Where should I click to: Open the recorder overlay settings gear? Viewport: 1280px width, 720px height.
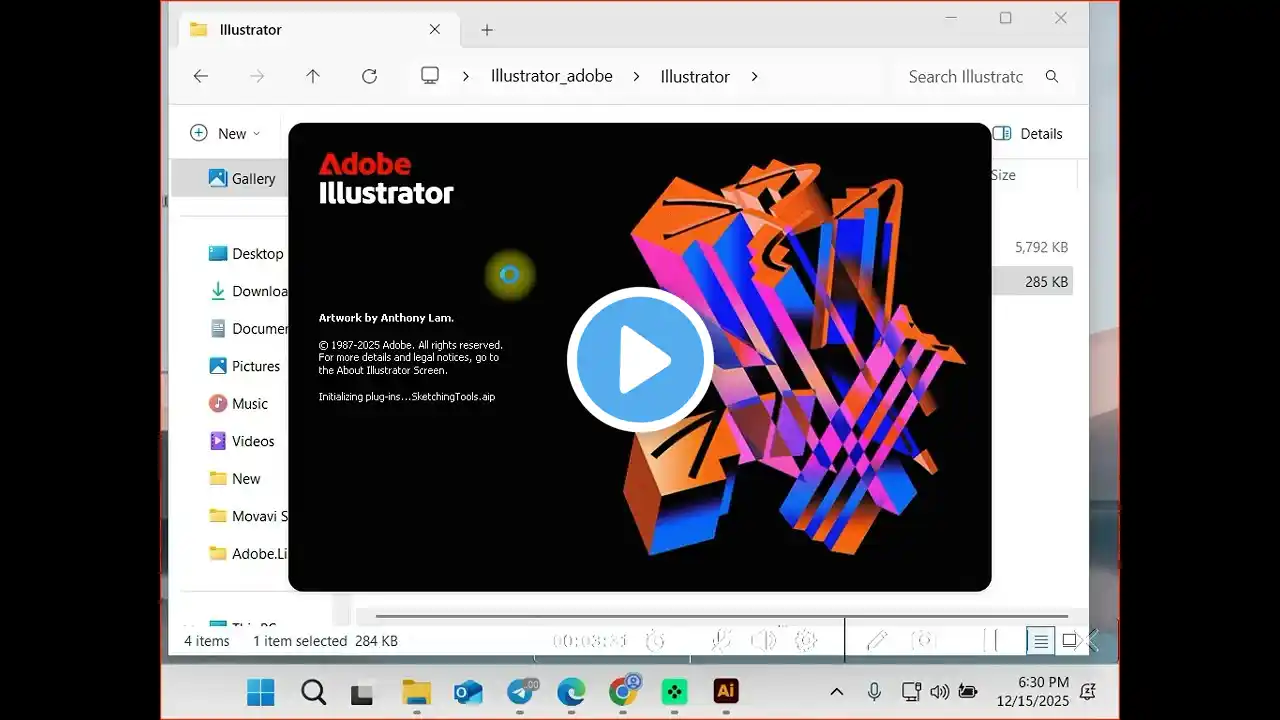click(806, 641)
